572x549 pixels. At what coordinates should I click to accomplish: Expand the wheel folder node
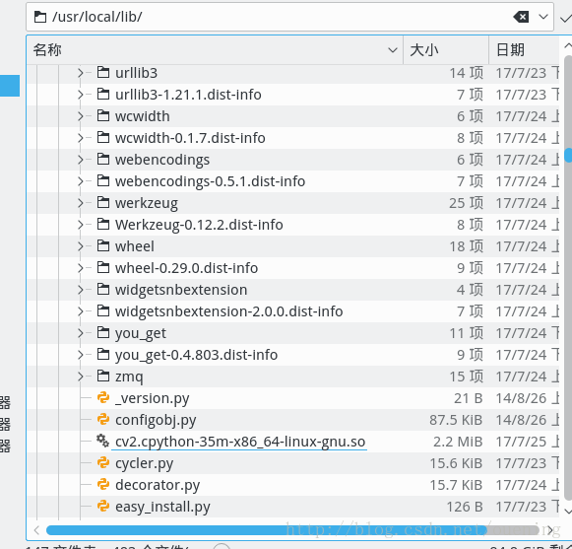point(81,246)
